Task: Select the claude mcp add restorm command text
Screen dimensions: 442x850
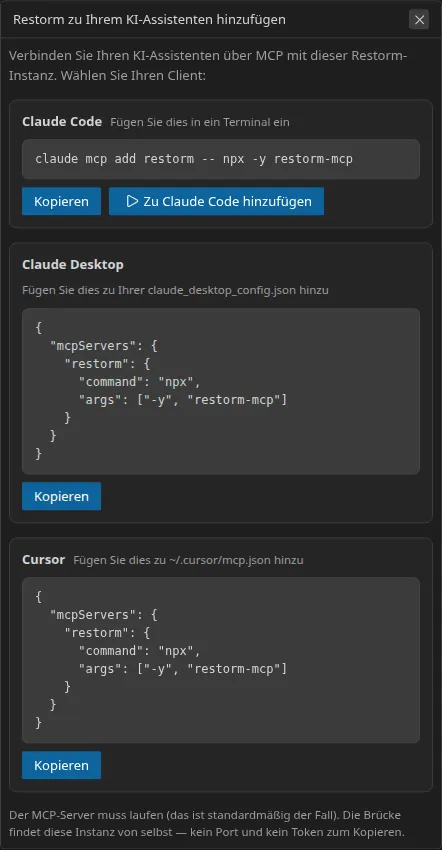Action: tap(194, 159)
